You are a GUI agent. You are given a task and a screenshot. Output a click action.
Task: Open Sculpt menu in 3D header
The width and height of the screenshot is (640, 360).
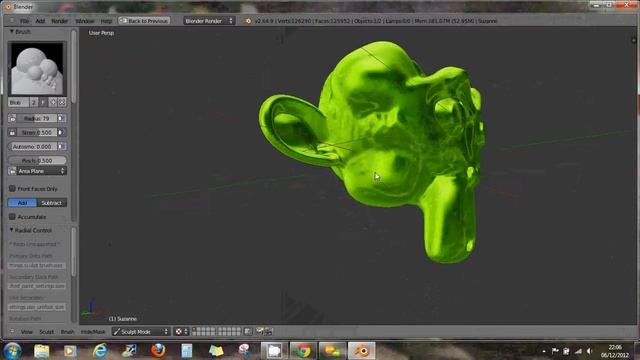47,332
